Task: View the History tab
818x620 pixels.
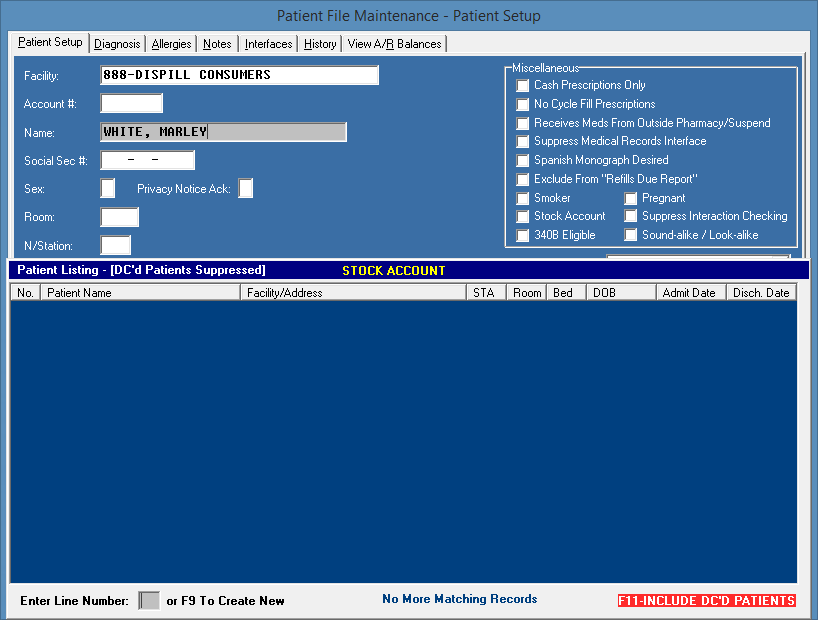Action: point(319,43)
